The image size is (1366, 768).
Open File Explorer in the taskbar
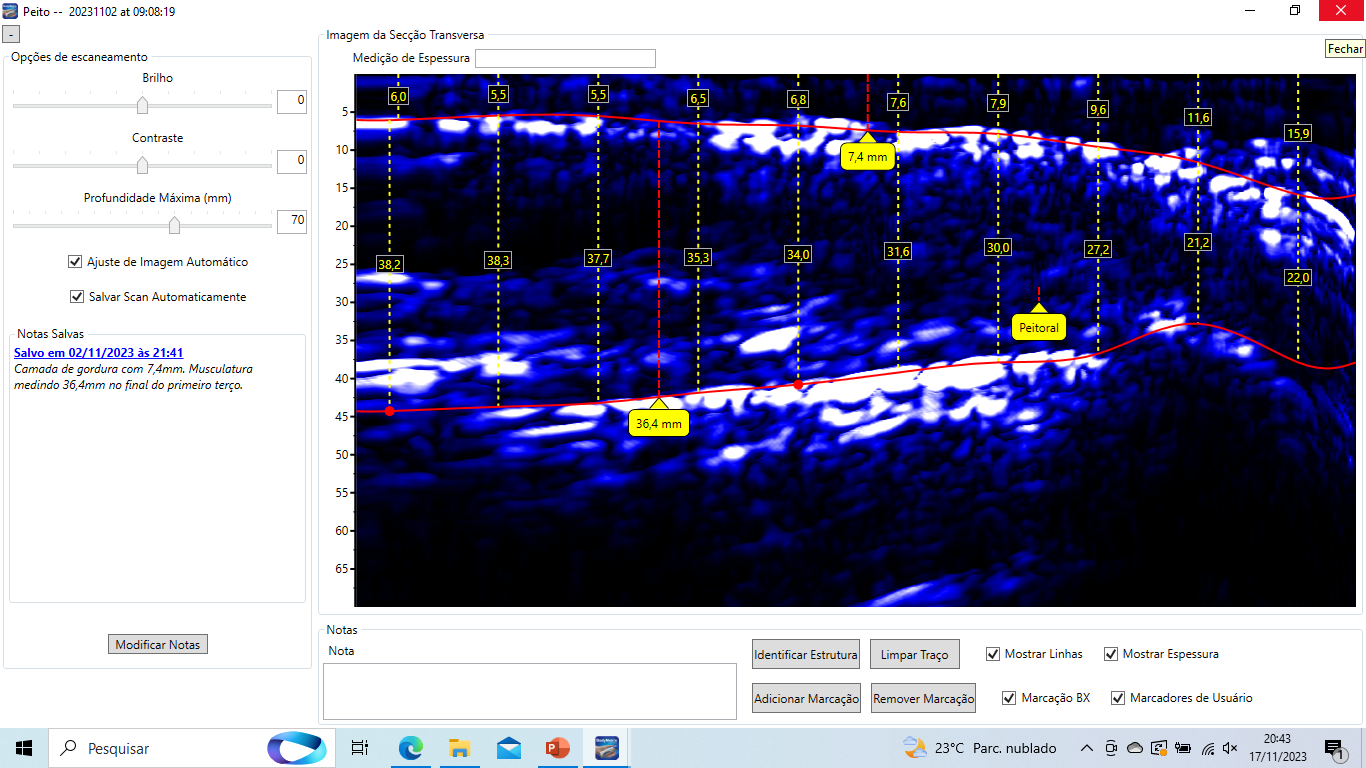[x=459, y=748]
